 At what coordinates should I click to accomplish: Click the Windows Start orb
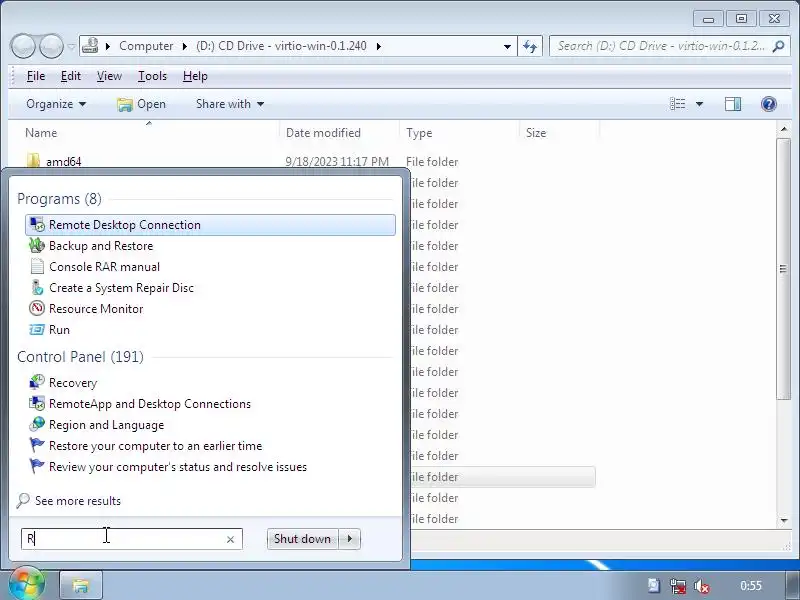point(27,584)
